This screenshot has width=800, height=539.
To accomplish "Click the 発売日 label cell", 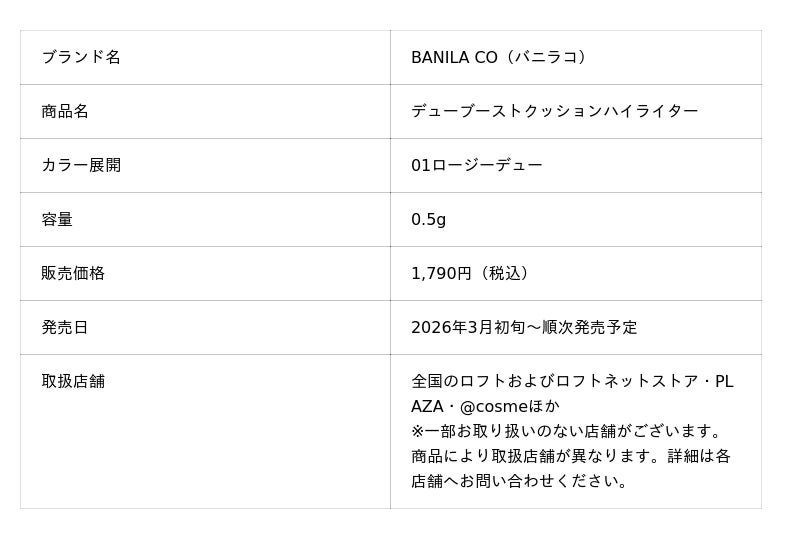I will 65,327.
